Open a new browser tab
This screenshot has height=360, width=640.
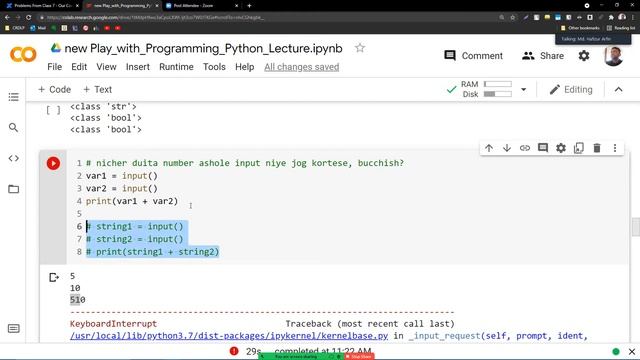coord(249,6)
